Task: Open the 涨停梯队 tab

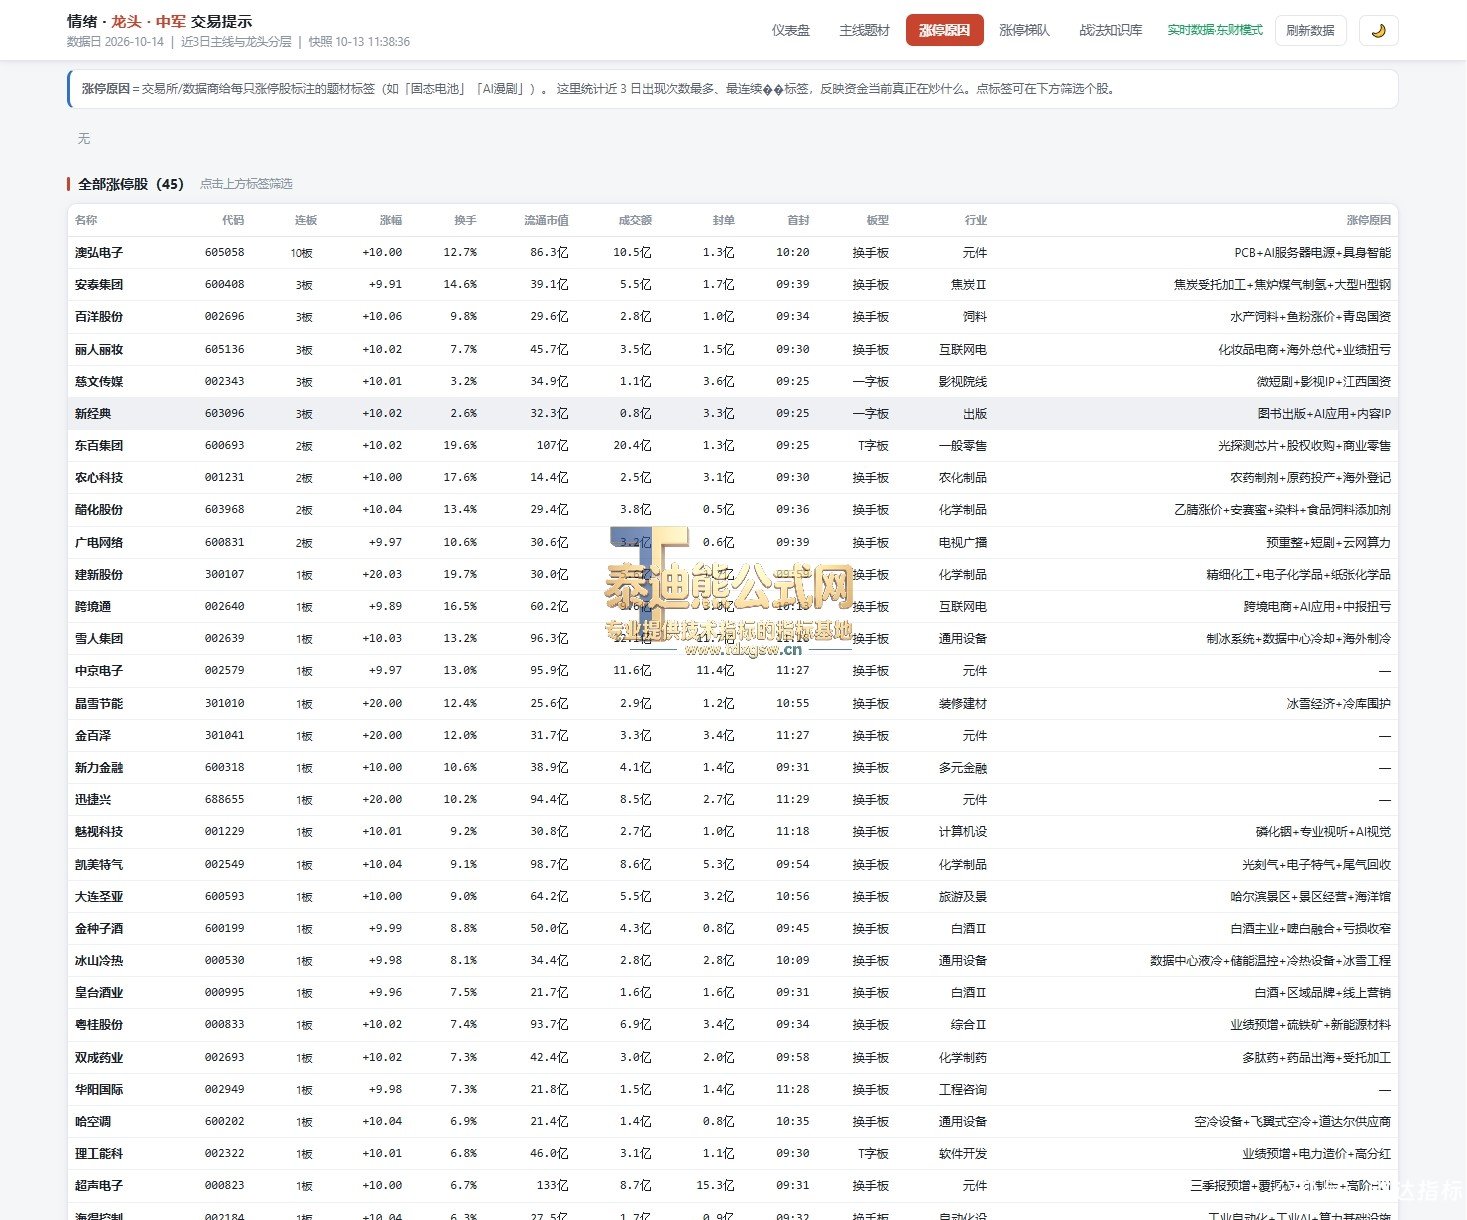Action: coord(1025,30)
